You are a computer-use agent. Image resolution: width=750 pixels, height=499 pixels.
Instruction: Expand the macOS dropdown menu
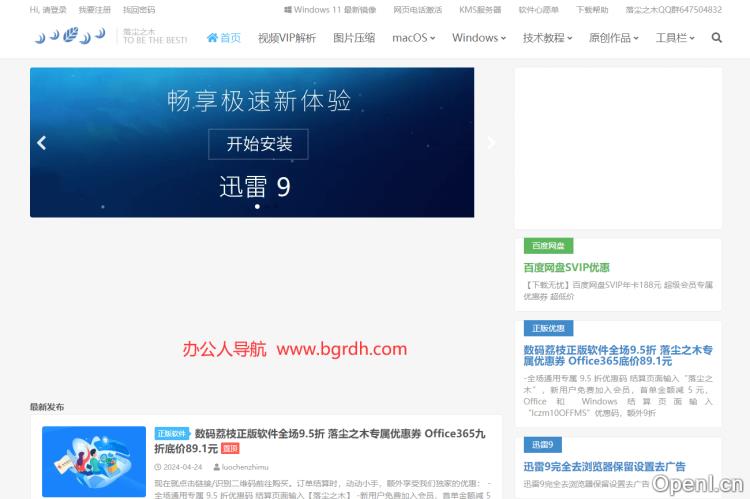point(413,38)
